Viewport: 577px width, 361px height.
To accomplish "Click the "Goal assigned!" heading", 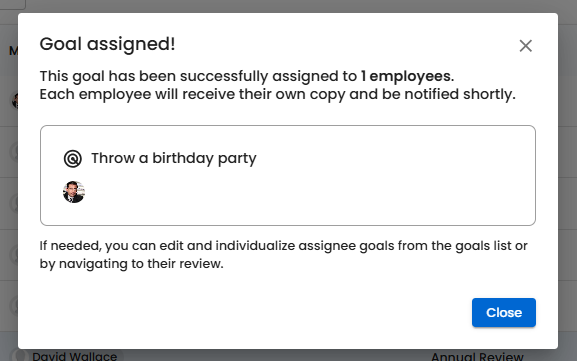I will [x=107, y=44].
